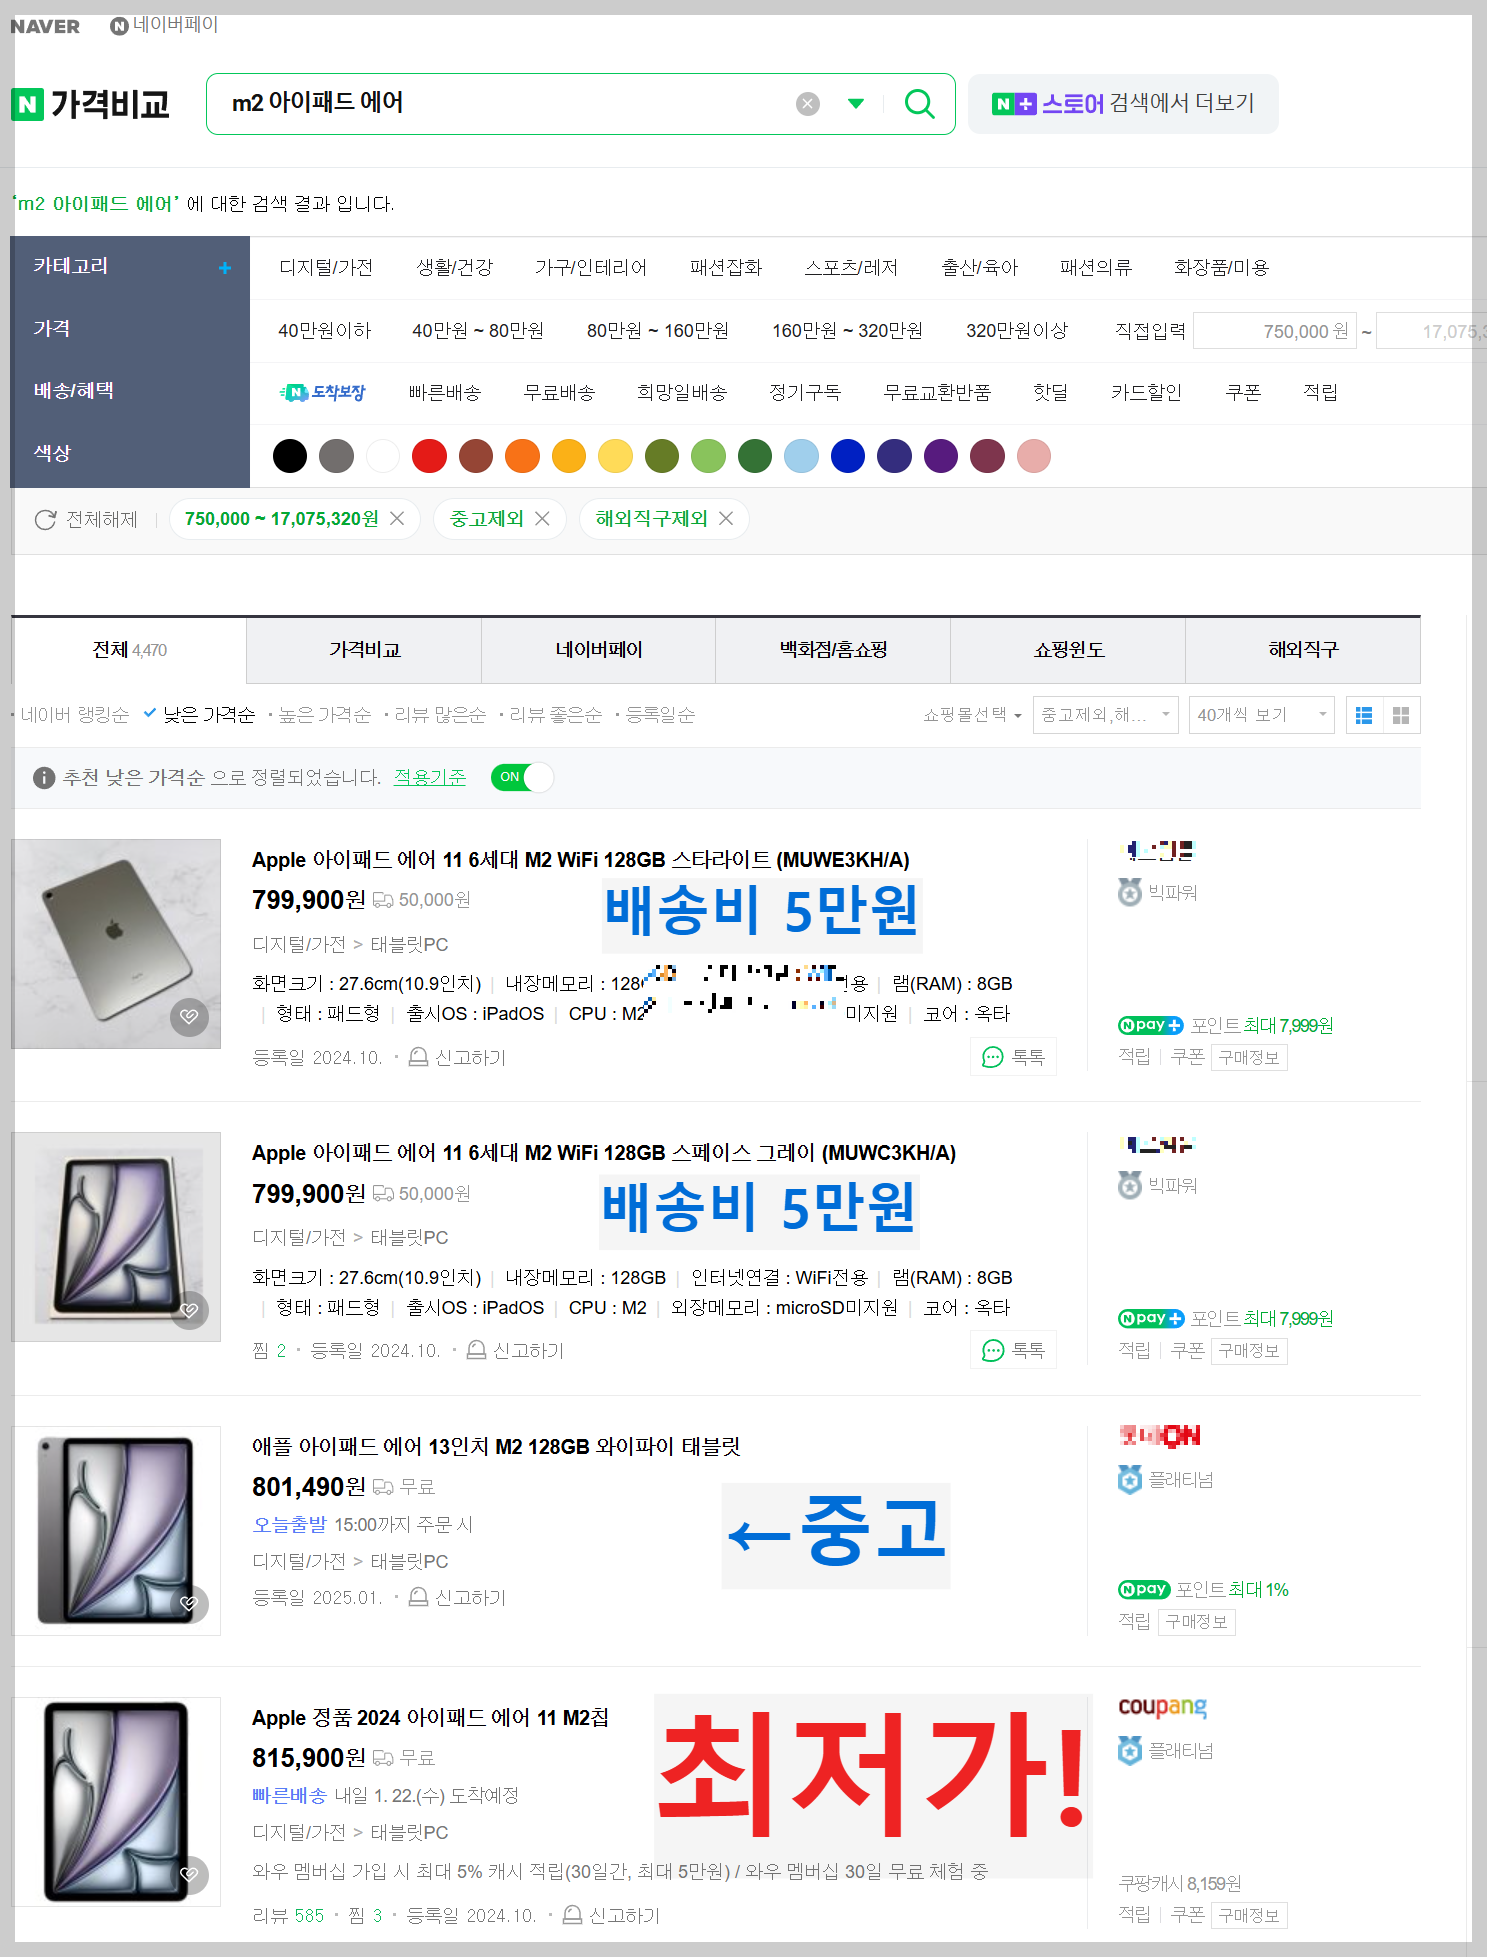
Task: Switch to grid view icon
Action: 1401,715
